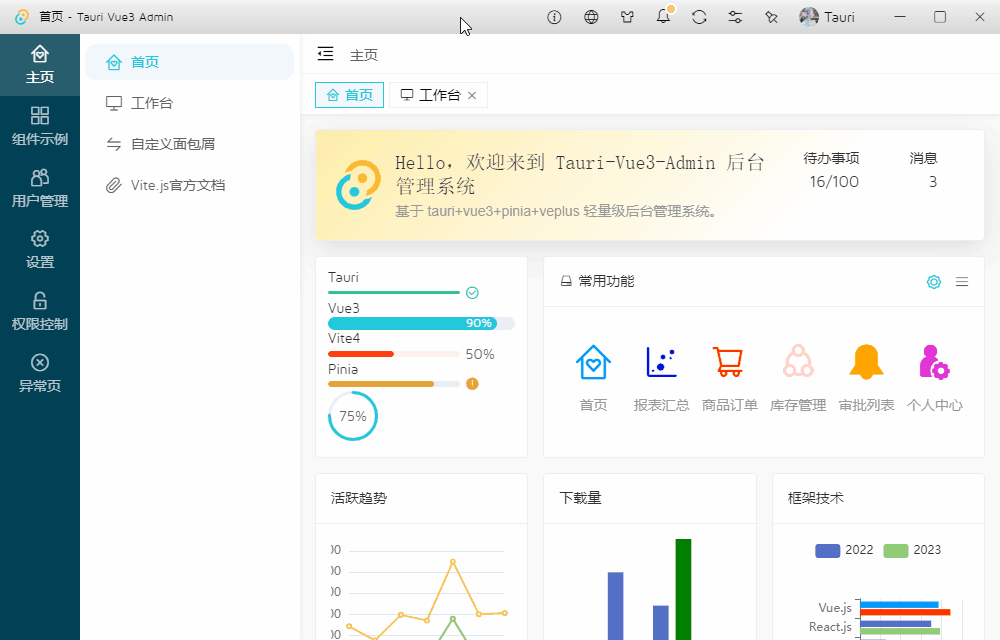
Task: Expand the 权限控制 sidebar menu
Action: point(40,312)
